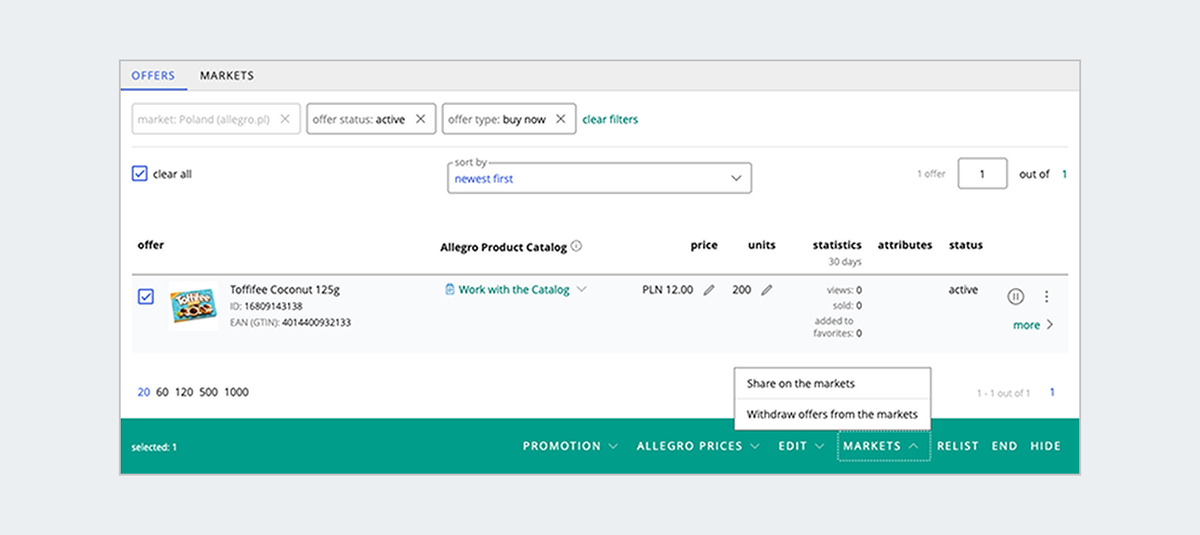
Task: Click the active status text in the row
Action: 963,290
